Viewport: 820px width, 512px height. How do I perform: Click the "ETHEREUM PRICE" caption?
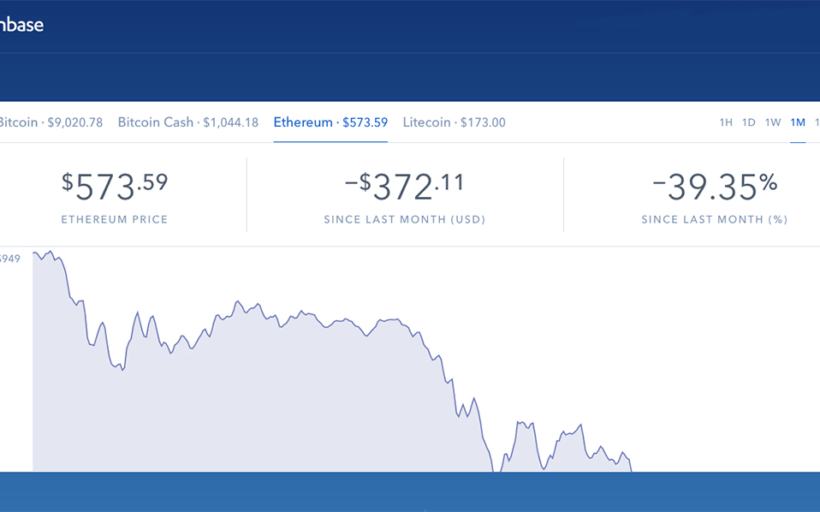(x=114, y=219)
